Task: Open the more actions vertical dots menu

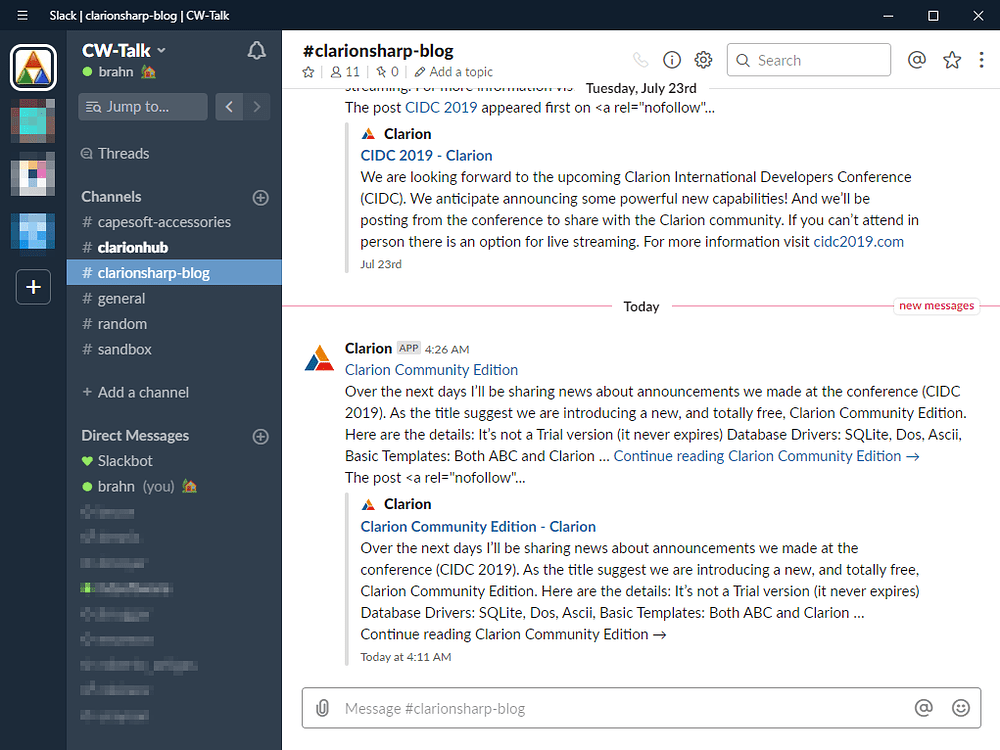Action: click(982, 60)
